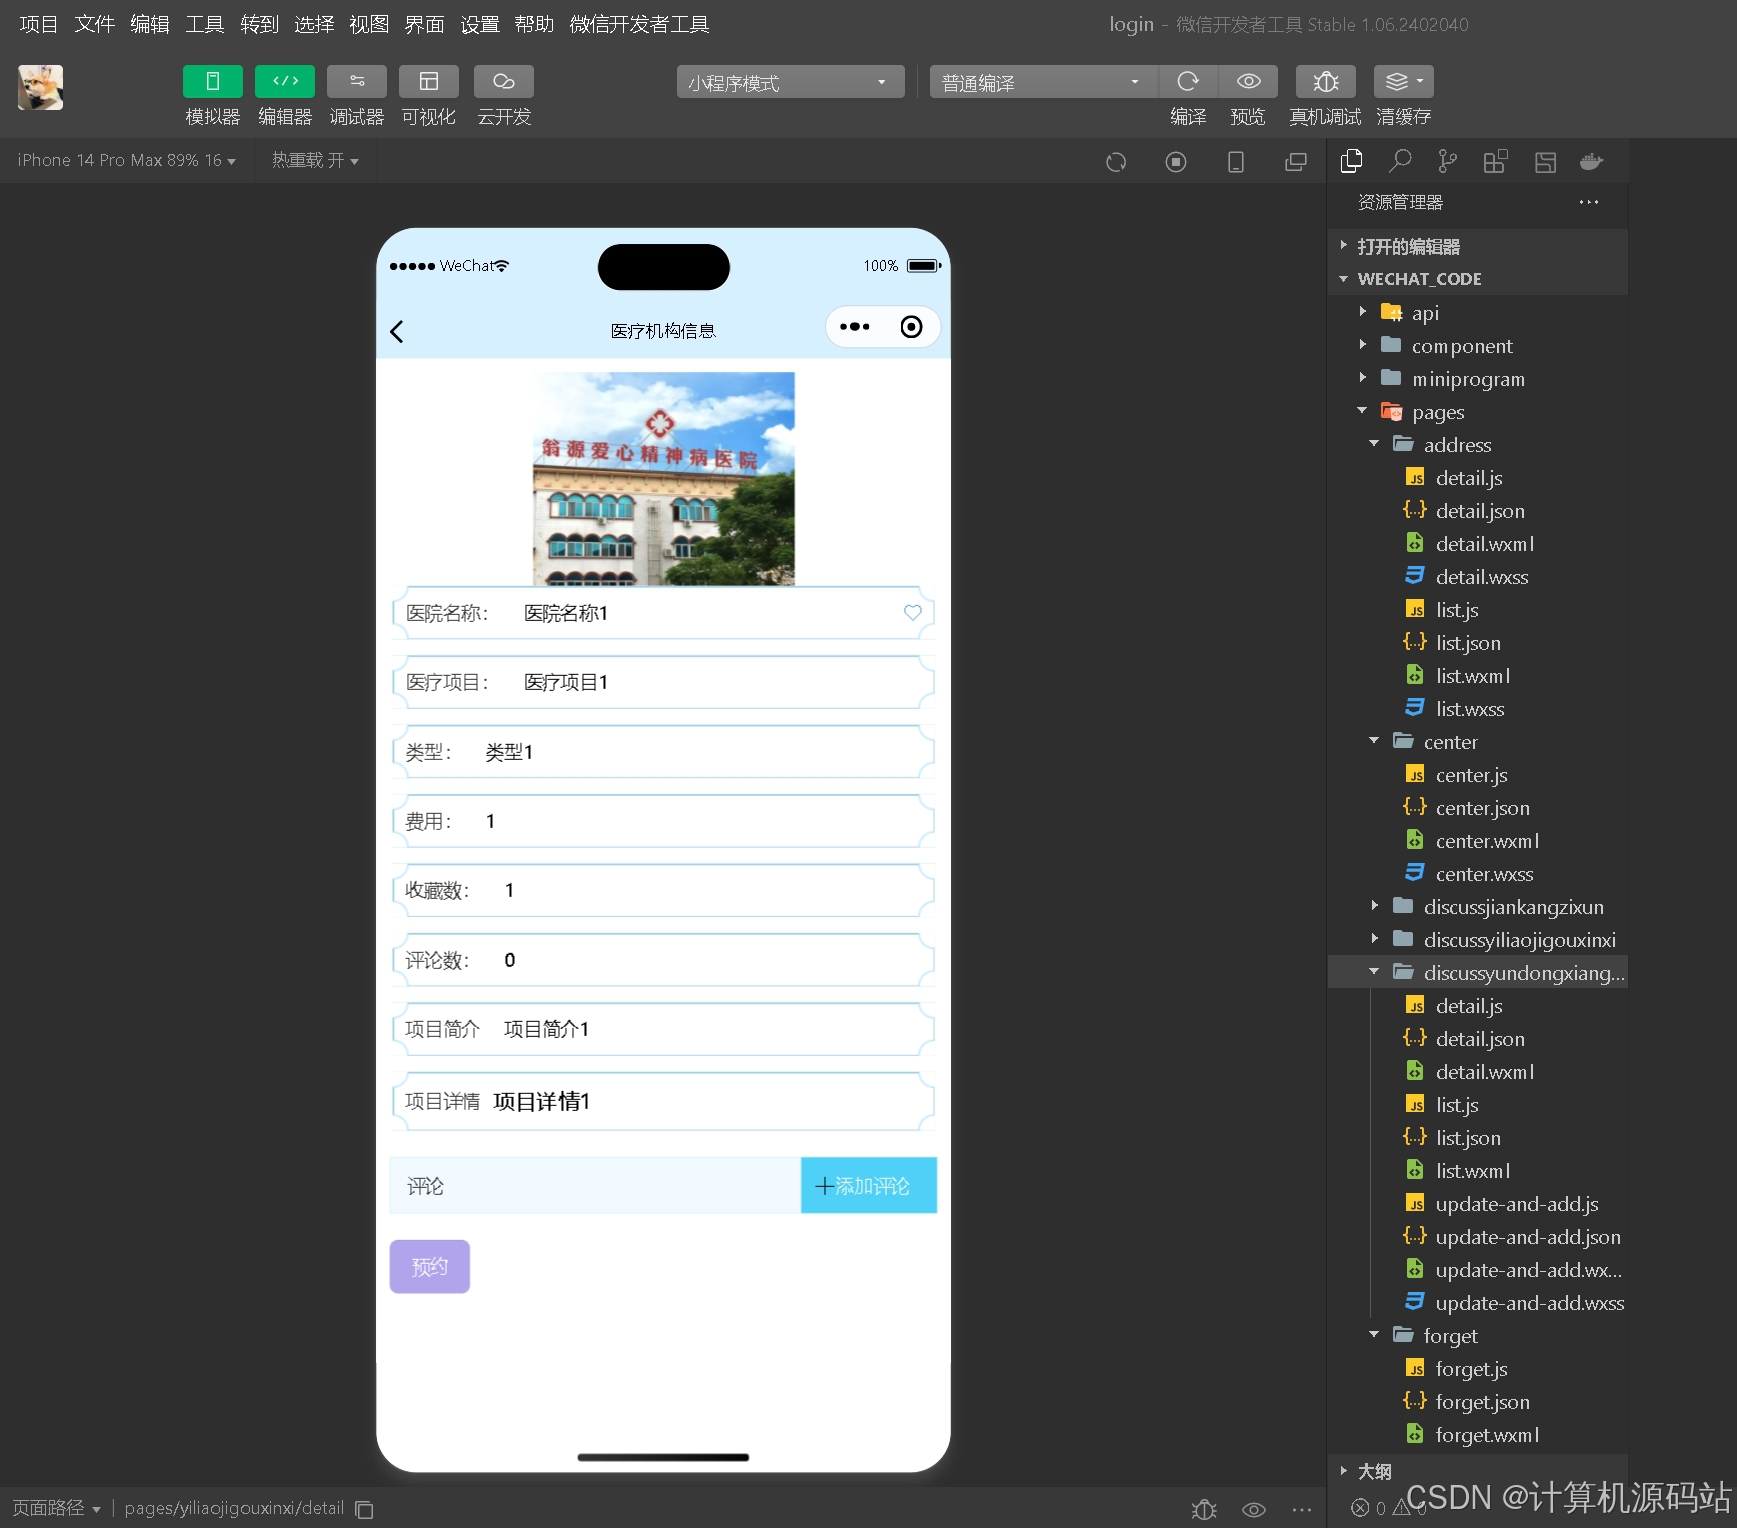This screenshot has width=1737, height=1528.
Task: Open the 小程序模式 mode dropdown
Action: tap(790, 82)
